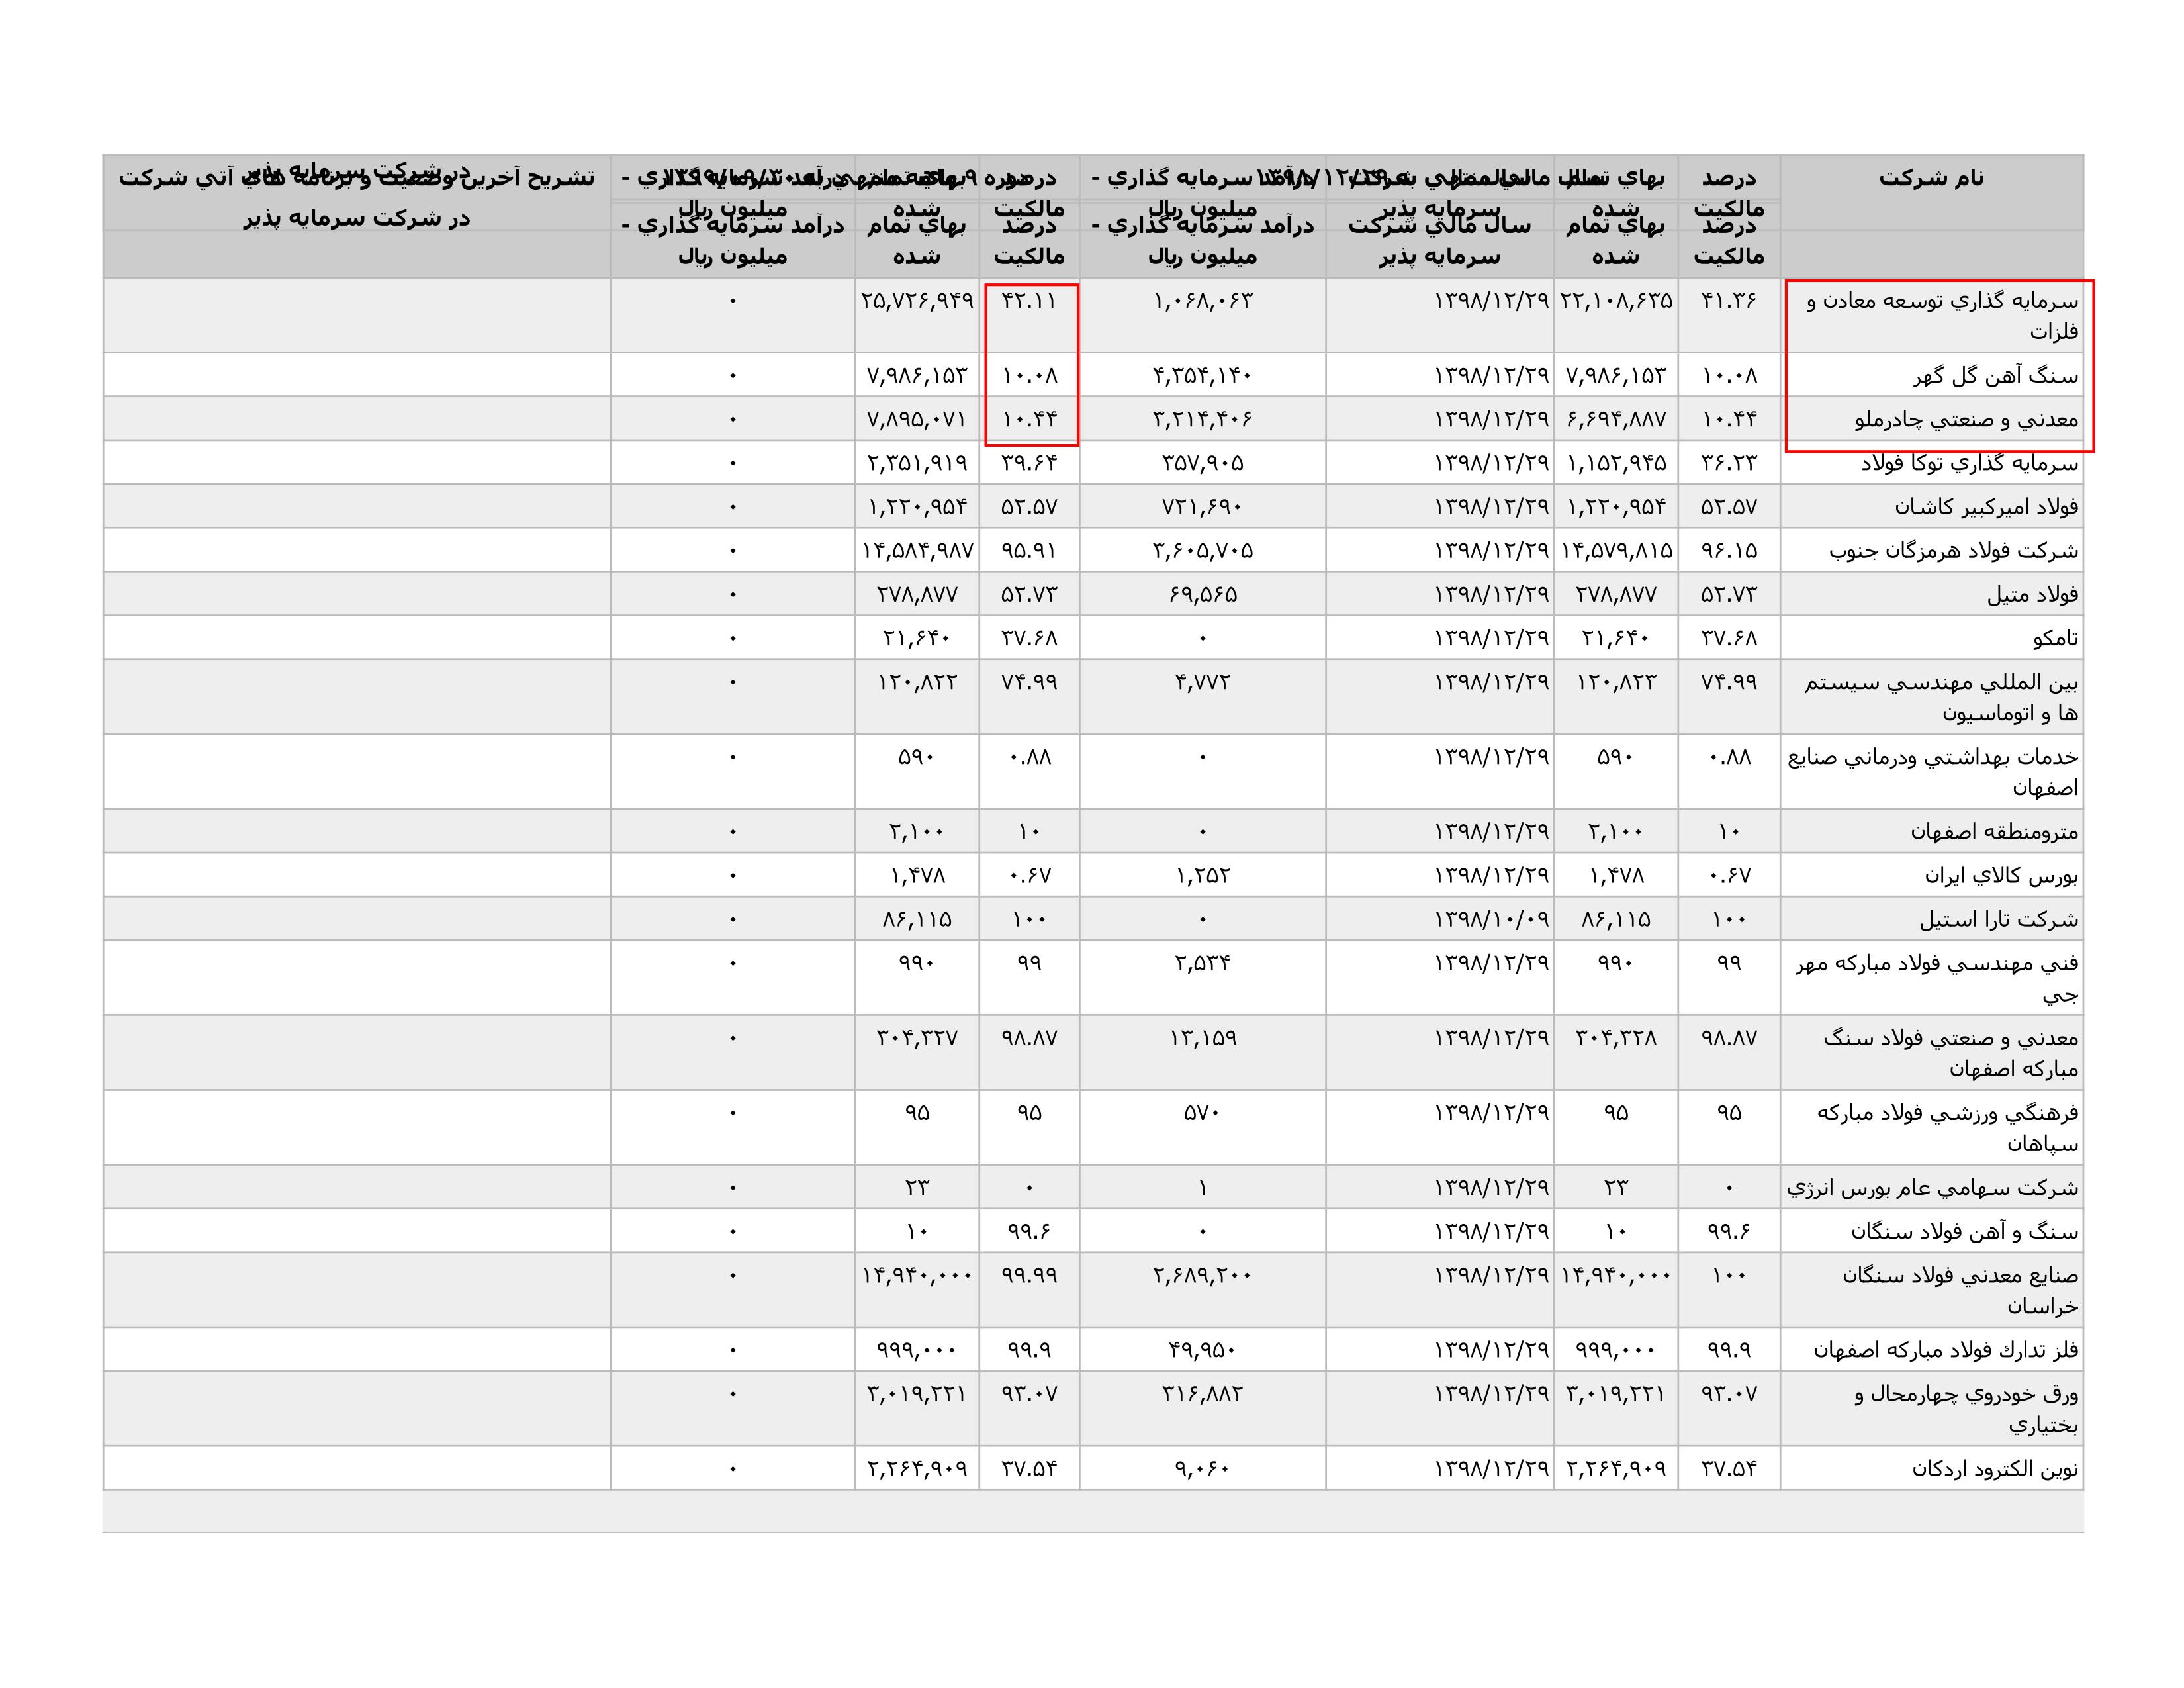Screen dimensions: 2184x1688
Task: Click the income value ۳,۶۰۵,۷۰۵
Action: (1203, 551)
